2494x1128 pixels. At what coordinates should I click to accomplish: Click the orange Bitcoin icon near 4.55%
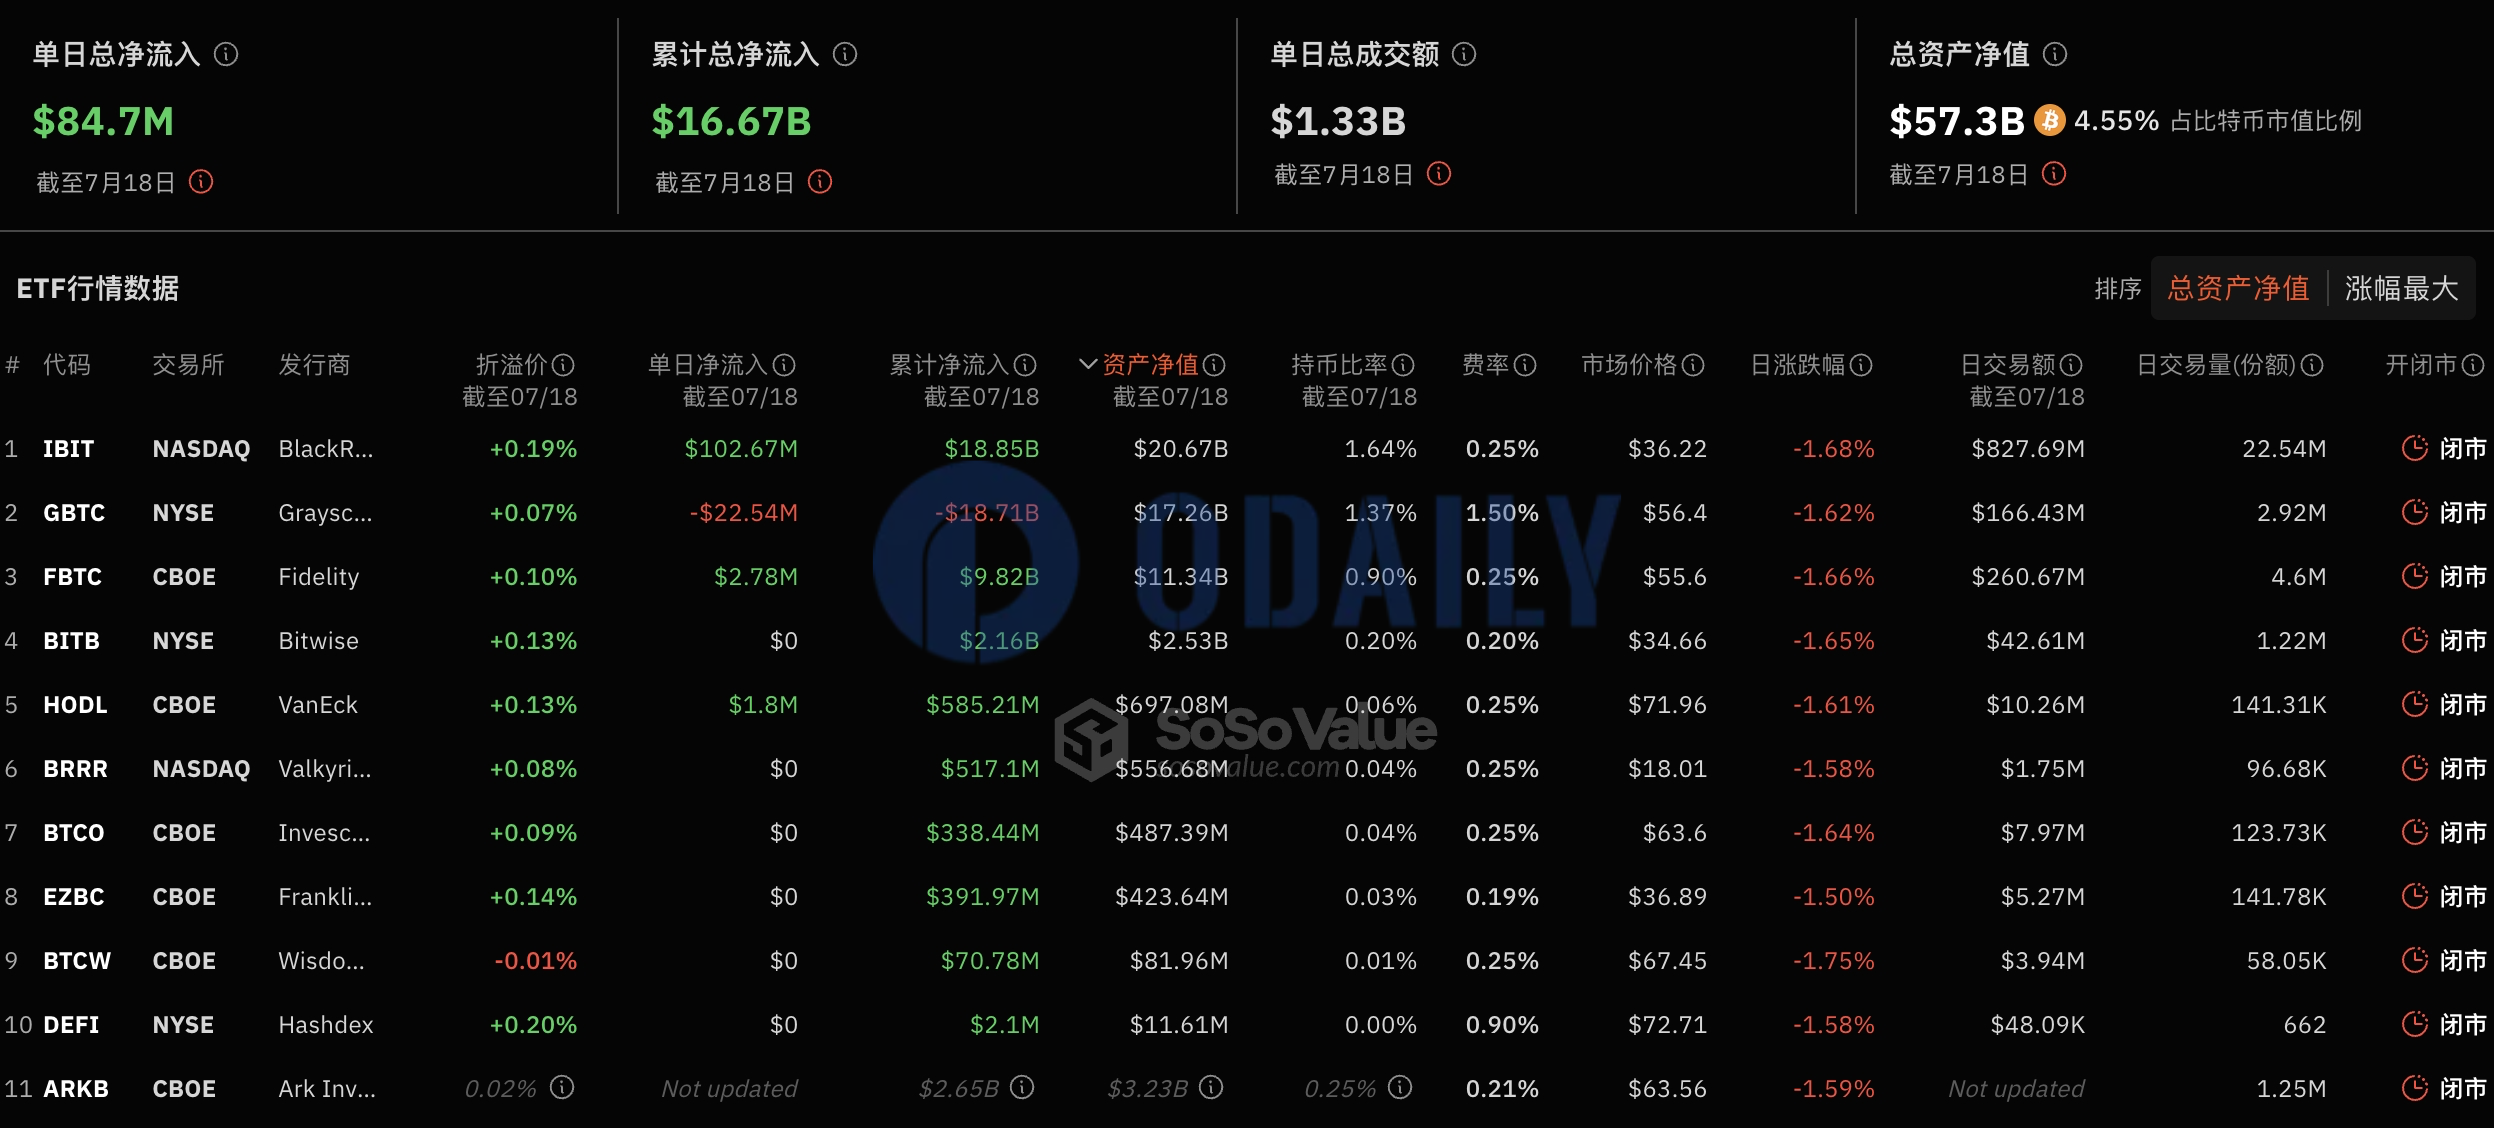(2050, 121)
